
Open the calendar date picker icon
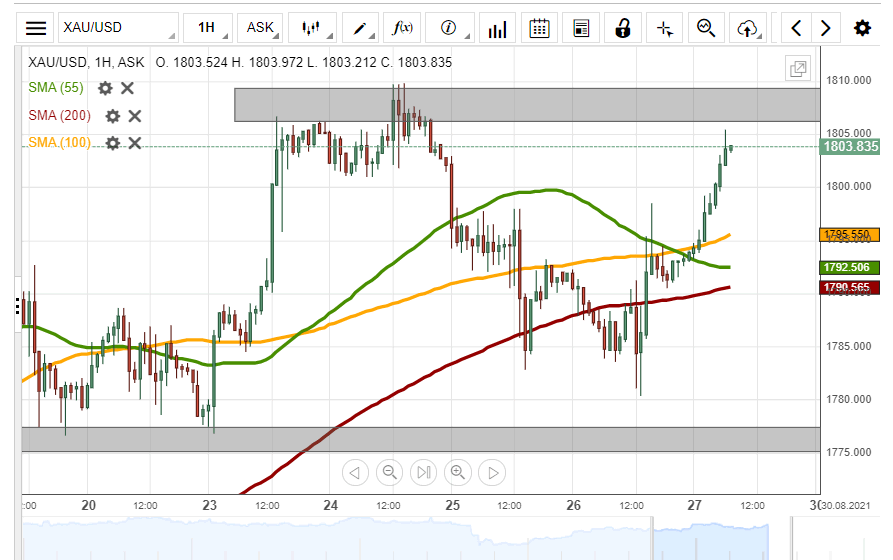pos(539,28)
